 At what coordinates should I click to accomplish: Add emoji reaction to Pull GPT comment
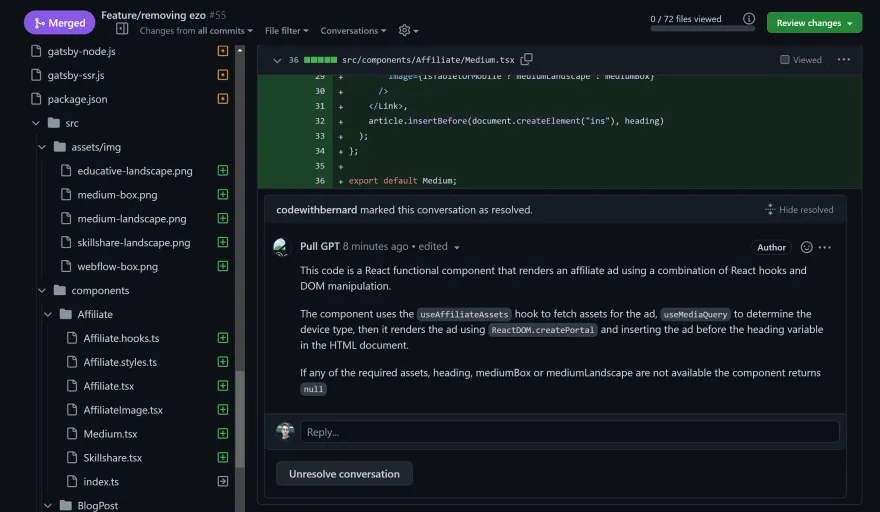pyautogui.click(x=806, y=247)
